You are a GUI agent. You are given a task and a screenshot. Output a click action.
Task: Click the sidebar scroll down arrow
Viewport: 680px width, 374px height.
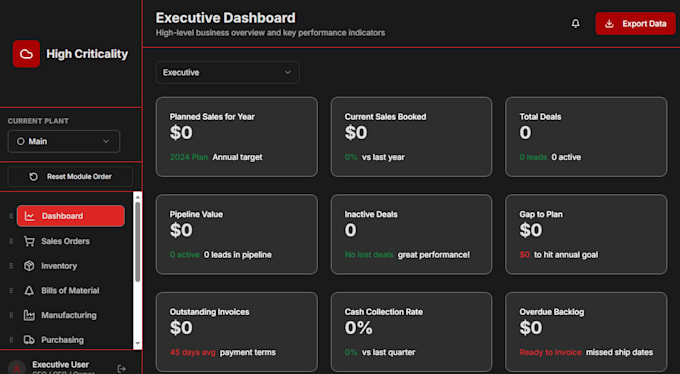click(137, 344)
